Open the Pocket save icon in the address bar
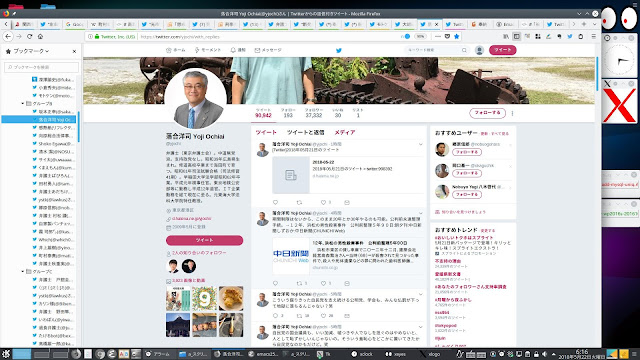Viewport: 640px width, 360px height. (447, 36)
